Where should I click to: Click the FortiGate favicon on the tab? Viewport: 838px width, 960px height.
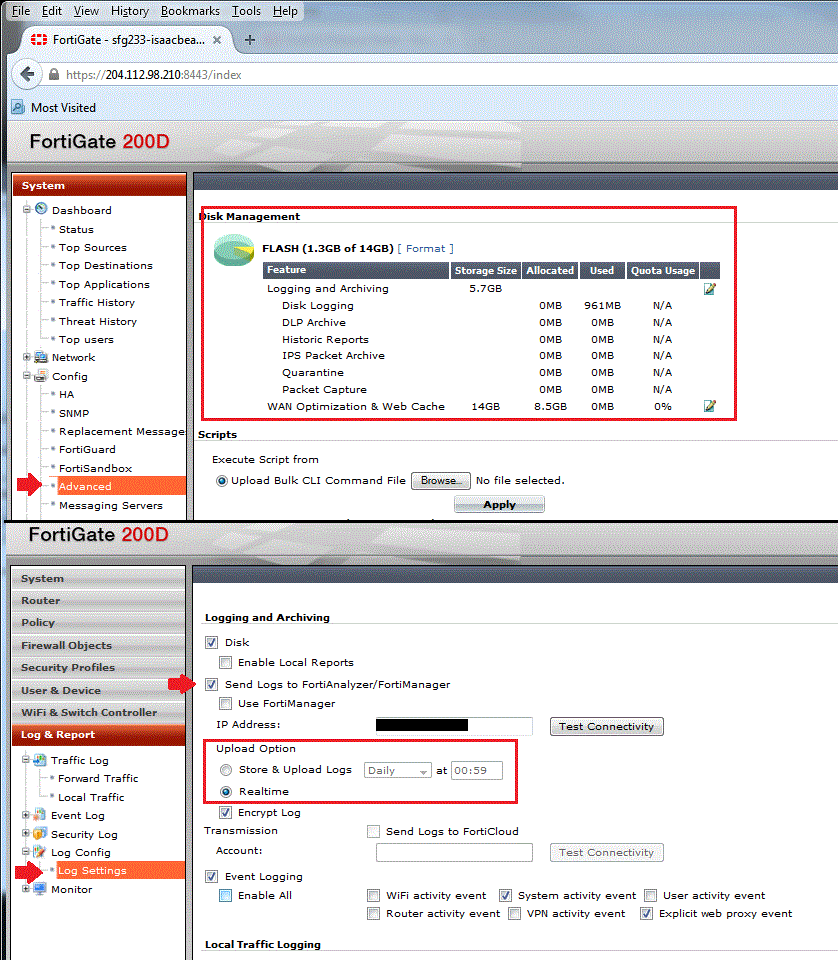tap(39, 40)
